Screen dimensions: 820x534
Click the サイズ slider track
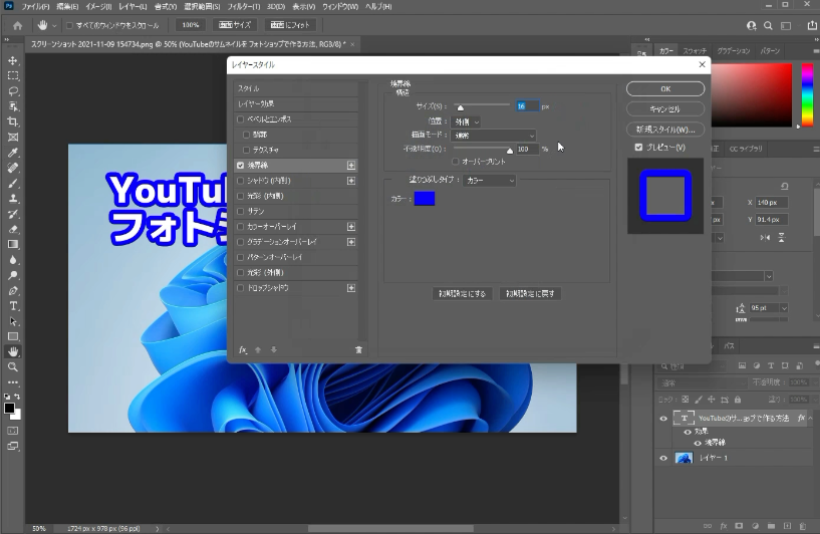[x=482, y=105]
